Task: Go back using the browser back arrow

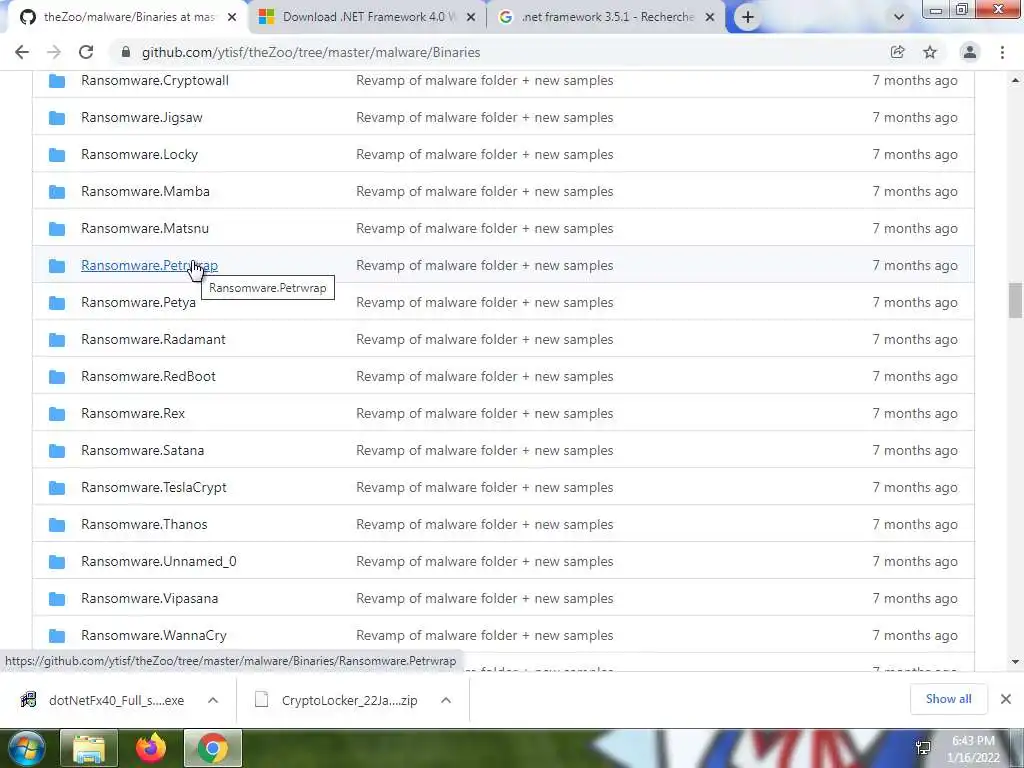Action: [22, 52]
